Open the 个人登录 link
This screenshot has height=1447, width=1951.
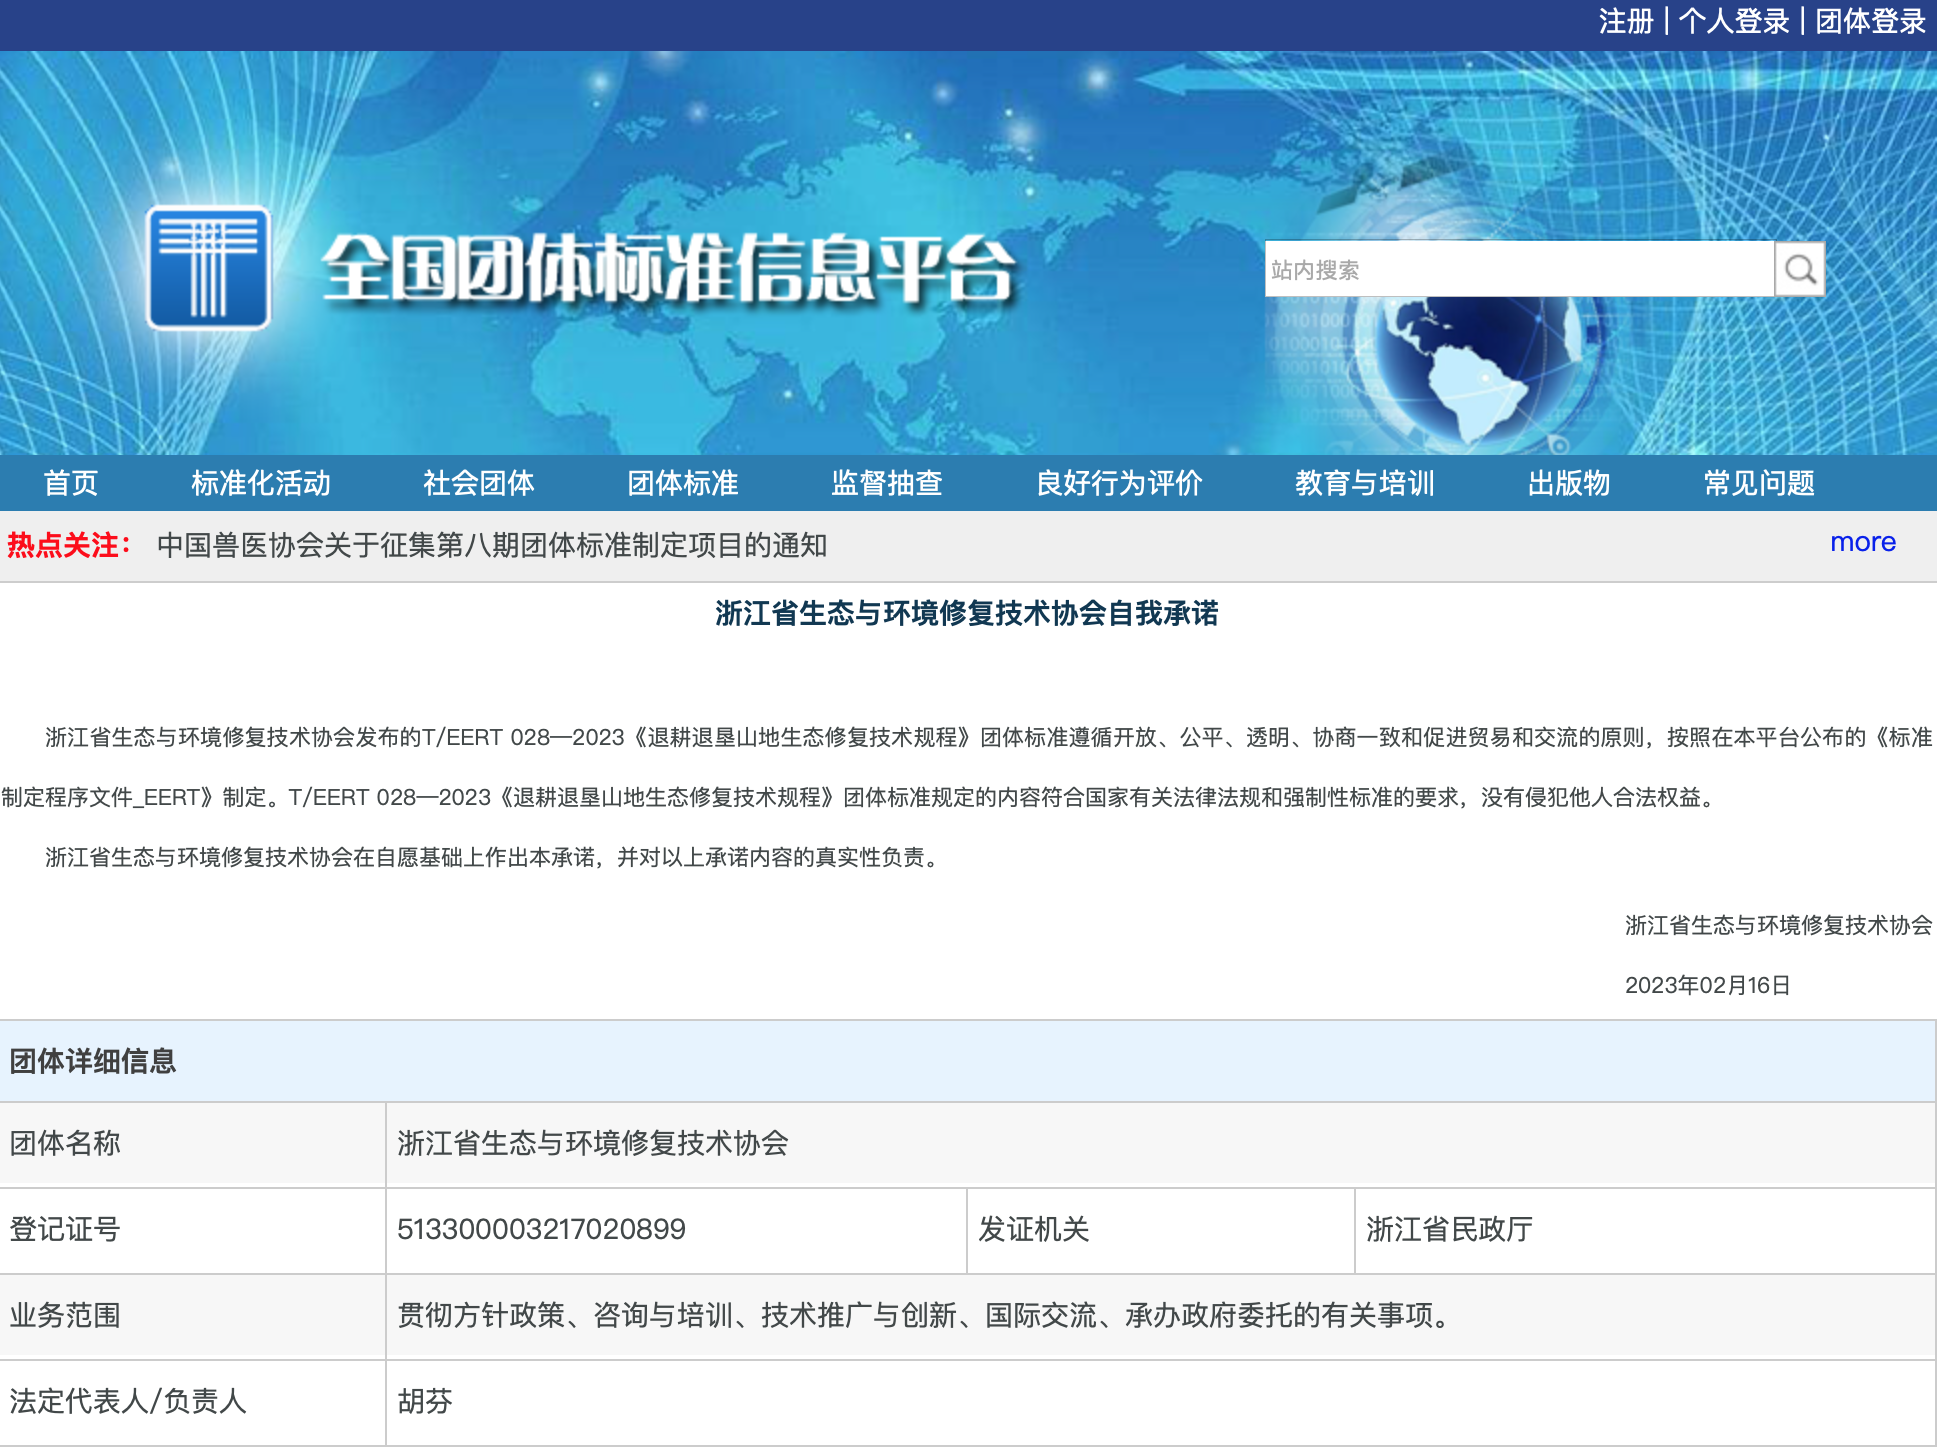[1734, 21]
